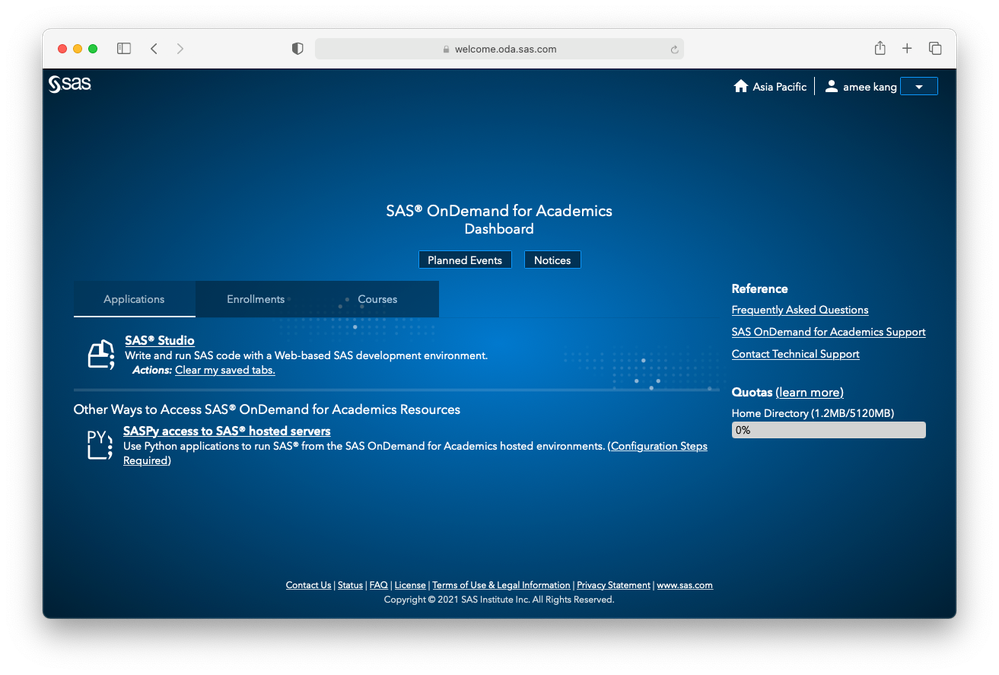Click Clear my saved tabs link
This screenshot has width=999, height=675.
(225, 370)
